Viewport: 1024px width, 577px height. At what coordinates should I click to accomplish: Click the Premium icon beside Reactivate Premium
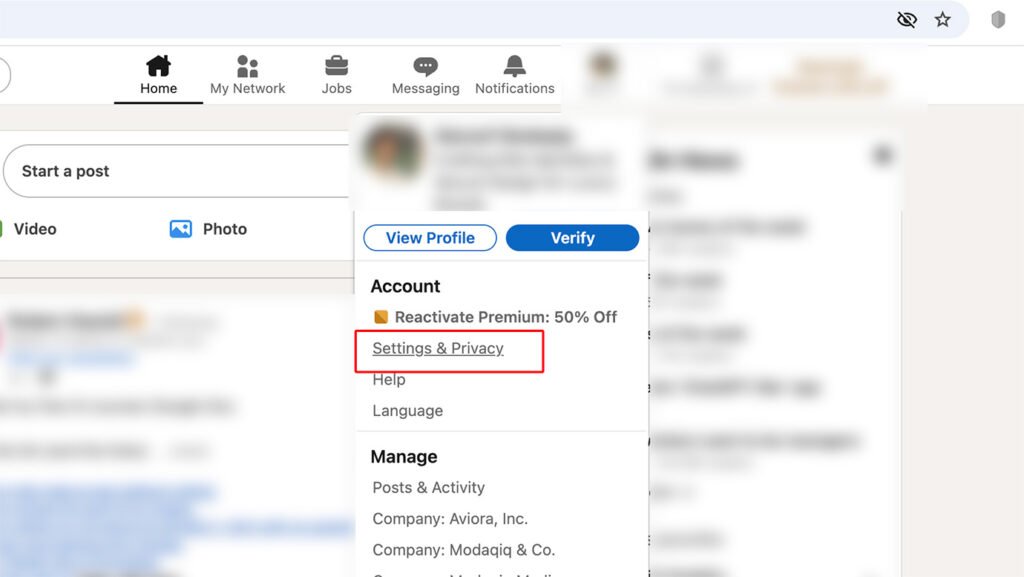(381, 317)
